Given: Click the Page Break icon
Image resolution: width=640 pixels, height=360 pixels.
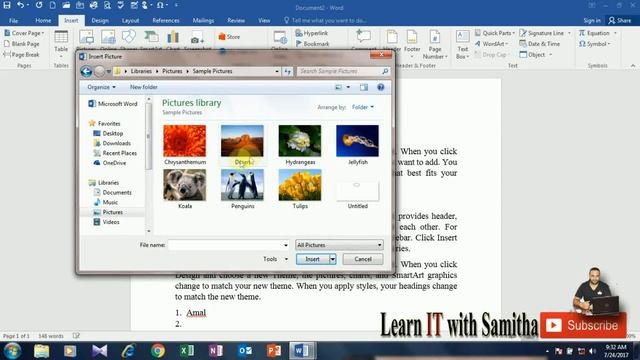Looking at the screenshot, I should tap(7, 54).
